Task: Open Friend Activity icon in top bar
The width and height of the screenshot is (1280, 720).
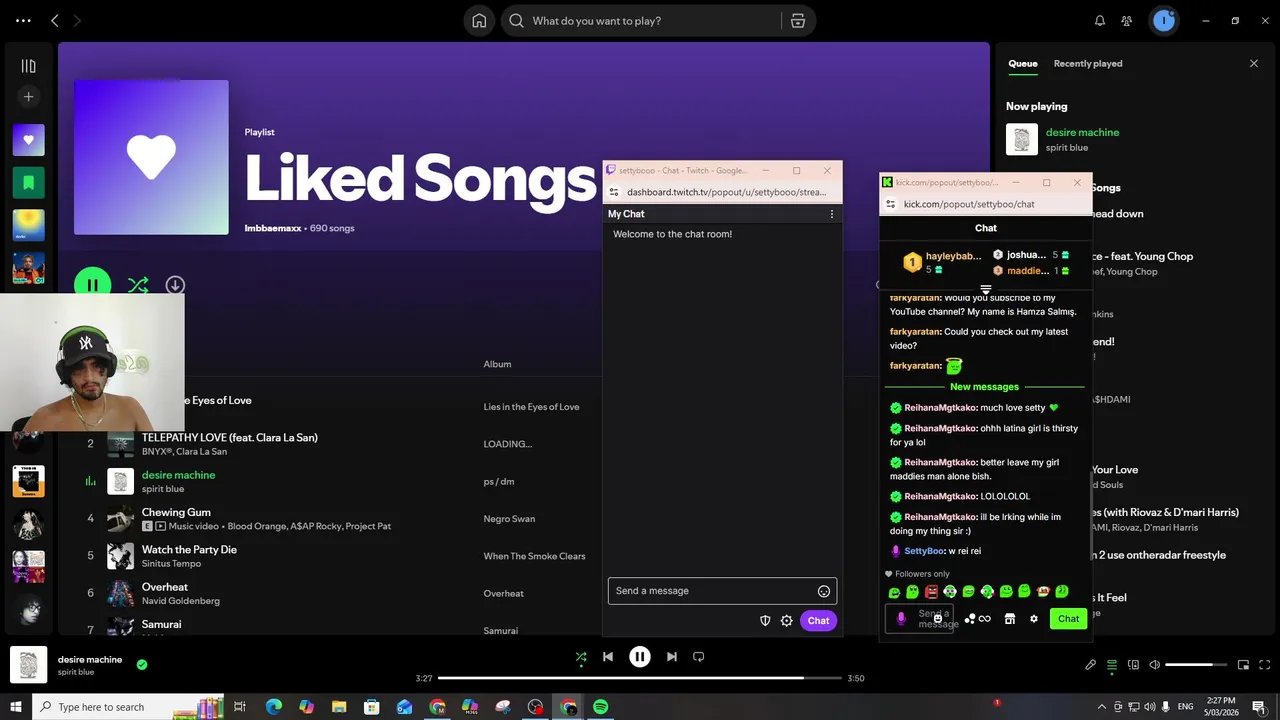Action: pyautogui.click(x=1127, y=21)
